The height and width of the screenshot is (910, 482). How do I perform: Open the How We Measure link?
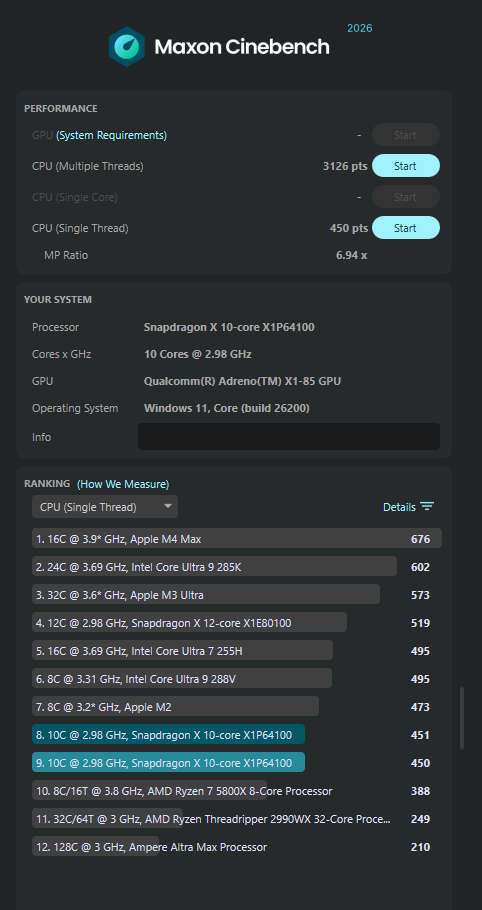click(123, 484)
